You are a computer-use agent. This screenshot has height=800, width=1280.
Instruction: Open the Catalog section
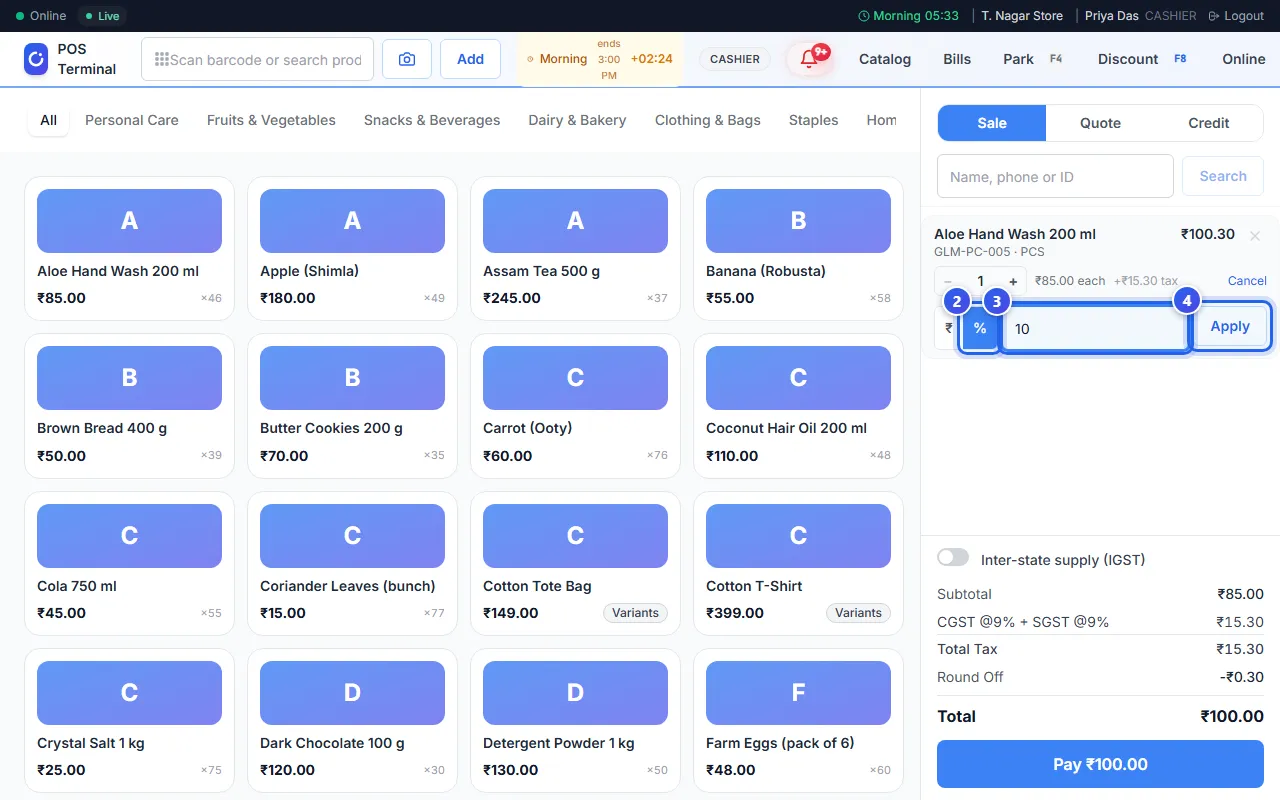pyautogui.click(x=885, y=59)
